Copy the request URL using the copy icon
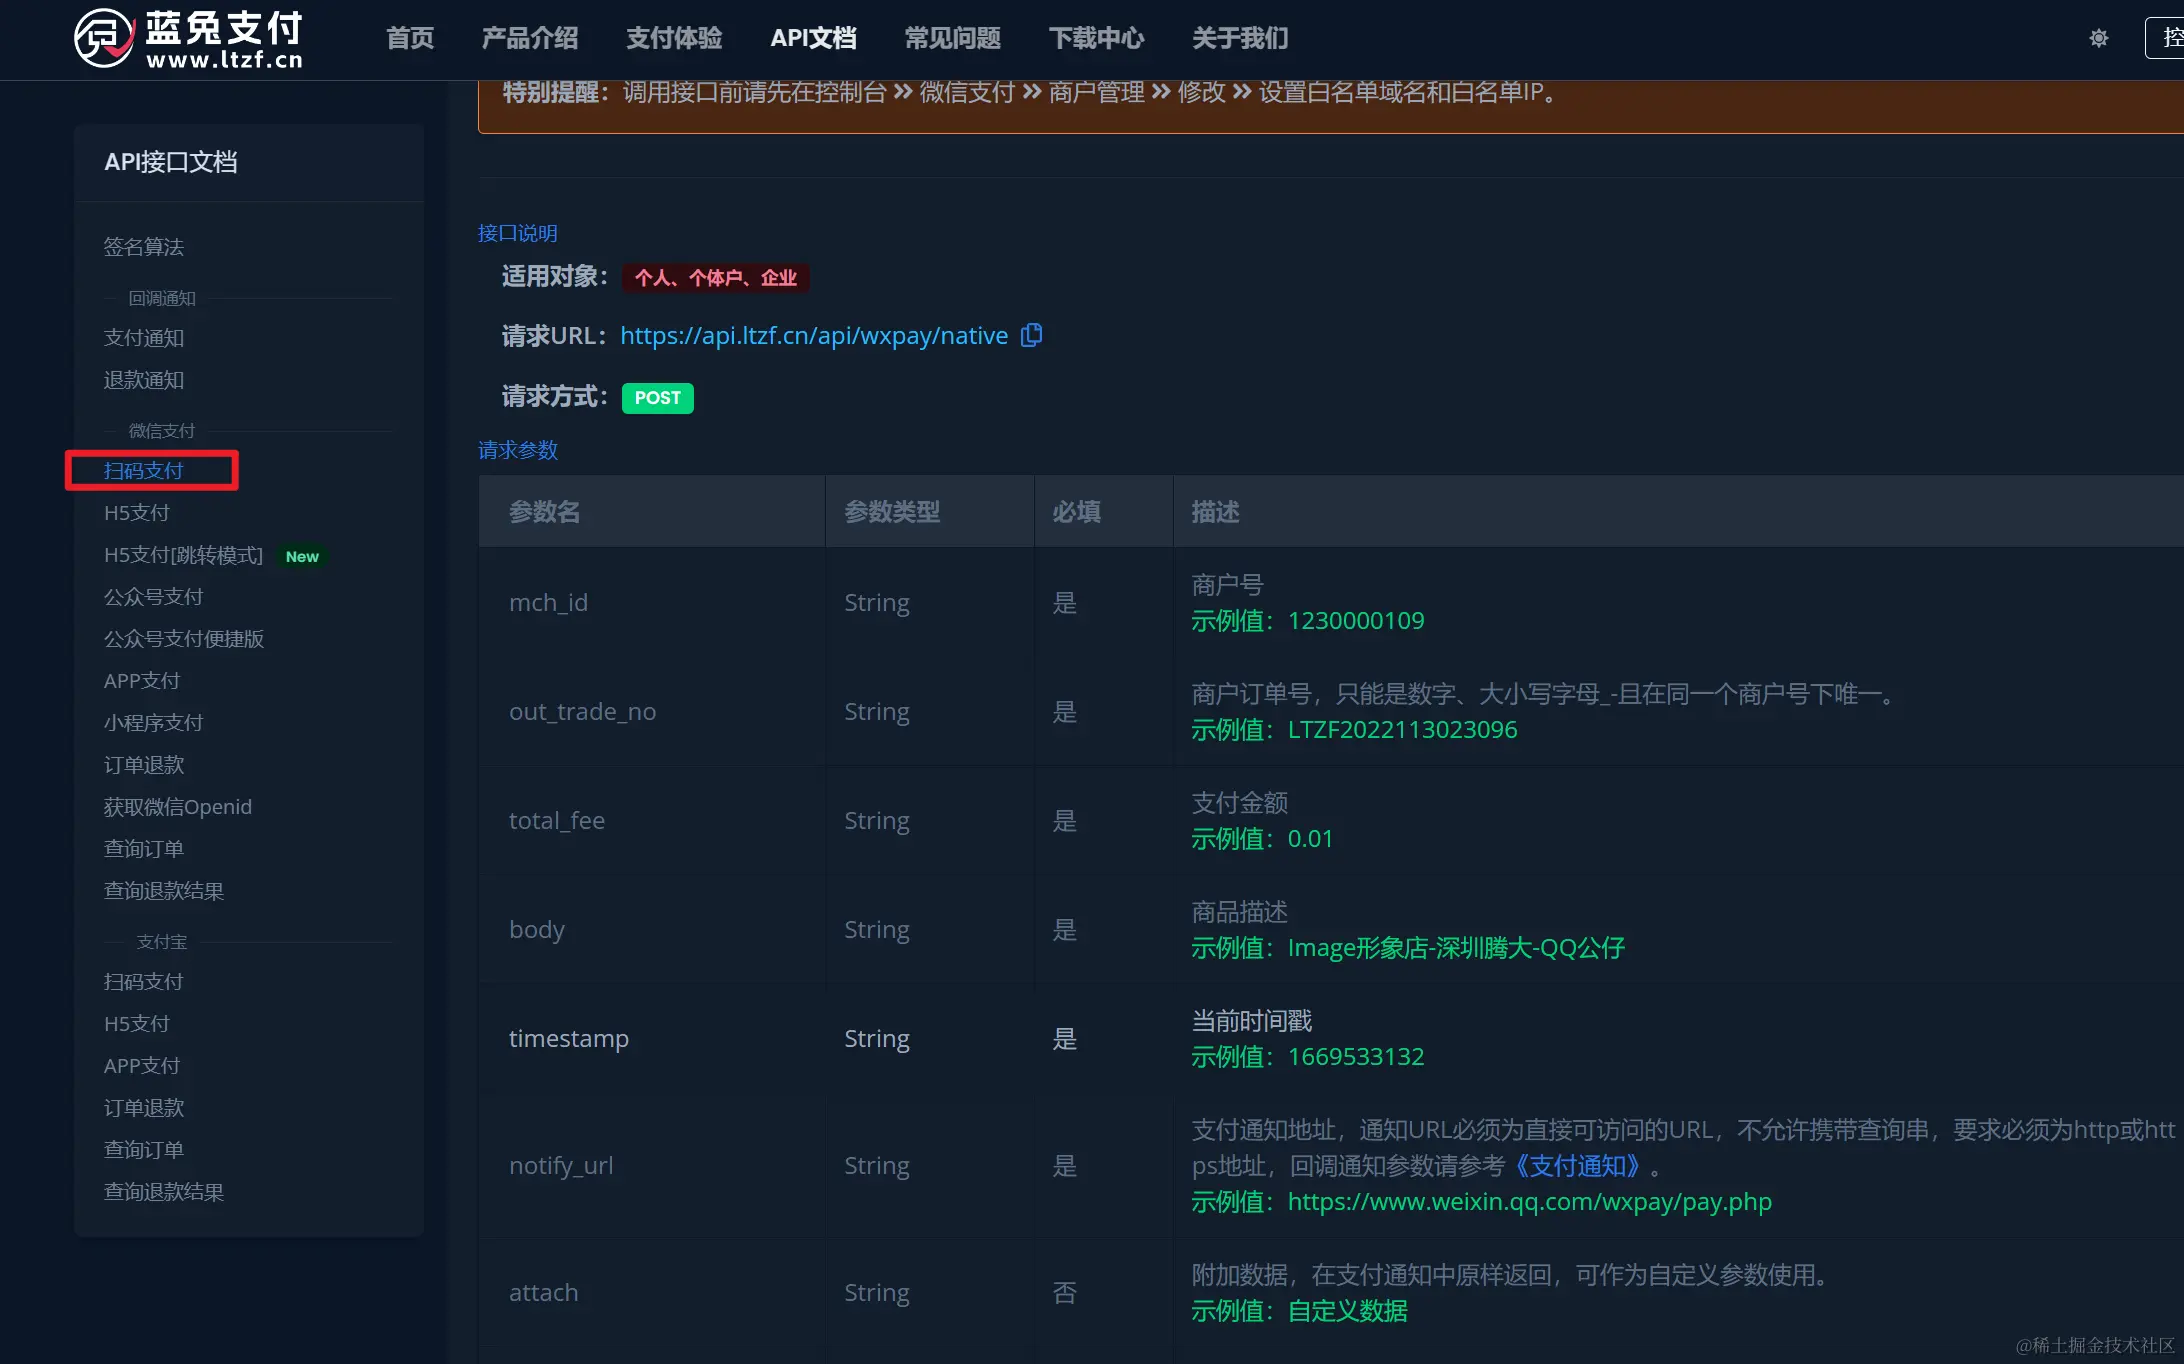This screenshot has height=1364, width=2184. click(x=1031, y=335)
